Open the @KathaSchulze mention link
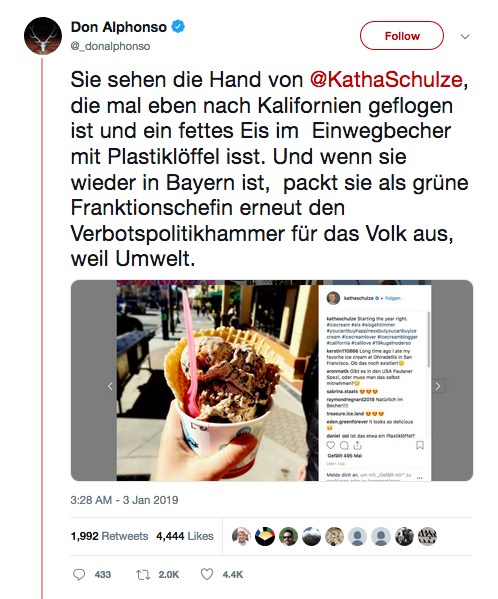 click(386, 79)
